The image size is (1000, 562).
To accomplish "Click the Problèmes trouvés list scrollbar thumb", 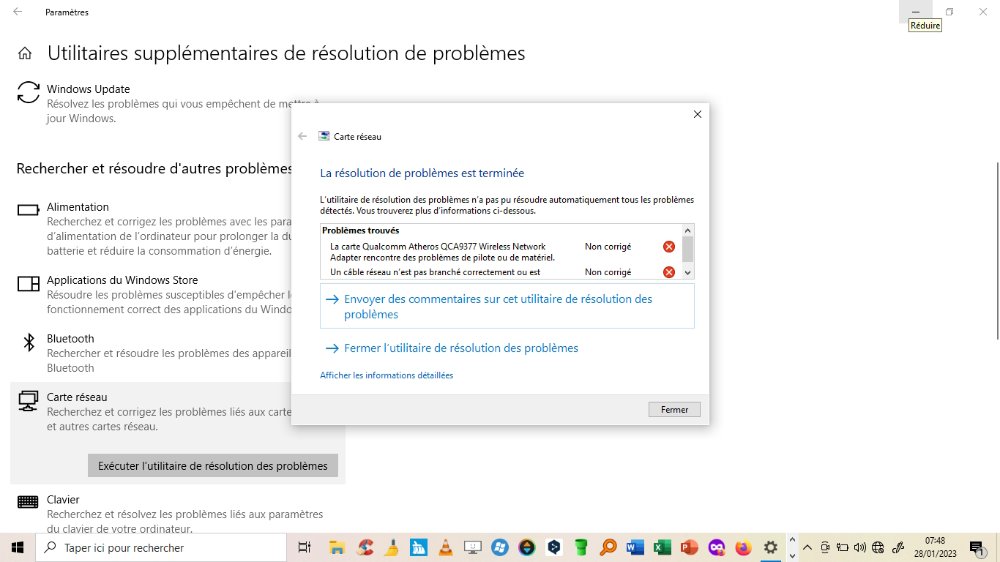I will (x=688, y=249).
